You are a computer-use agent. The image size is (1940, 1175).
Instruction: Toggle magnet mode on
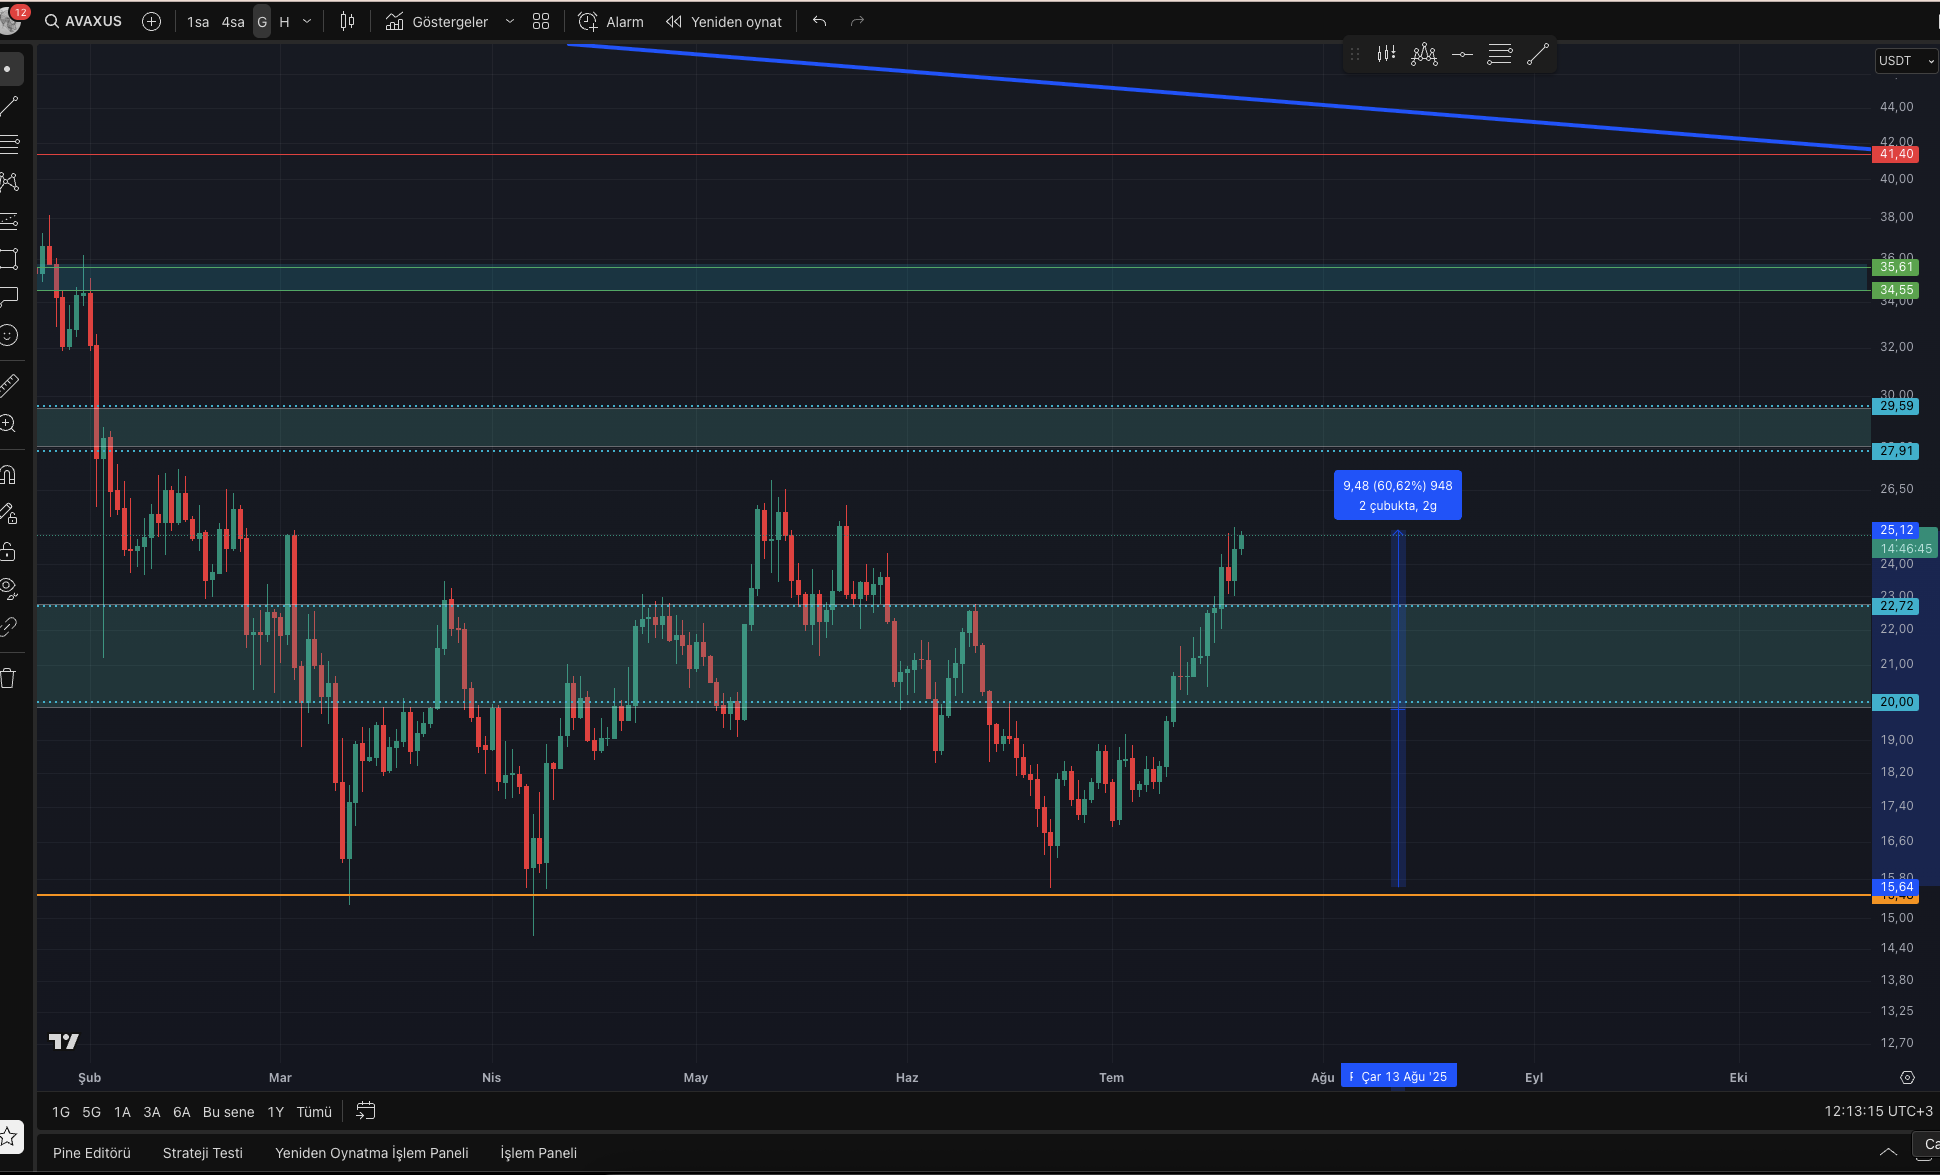[x=9, y=475]
